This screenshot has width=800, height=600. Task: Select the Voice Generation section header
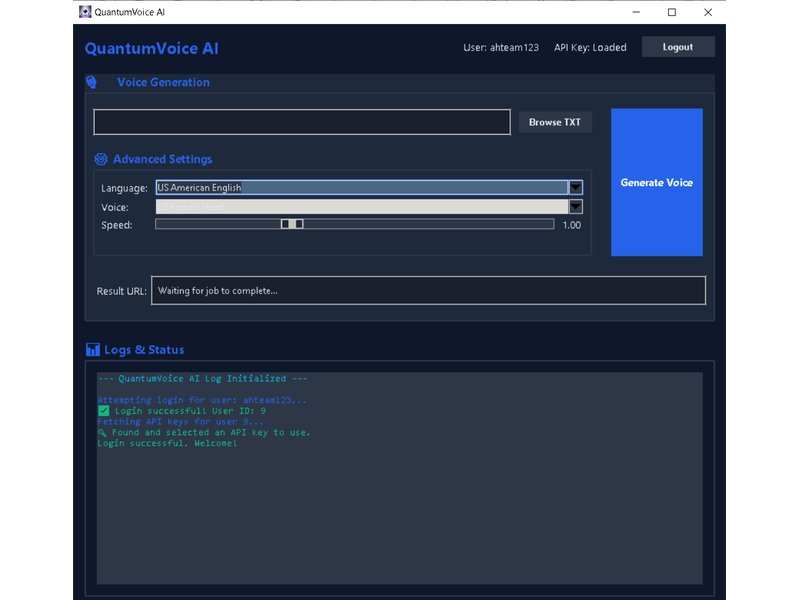pyautogui.click(x=163, y=82)
